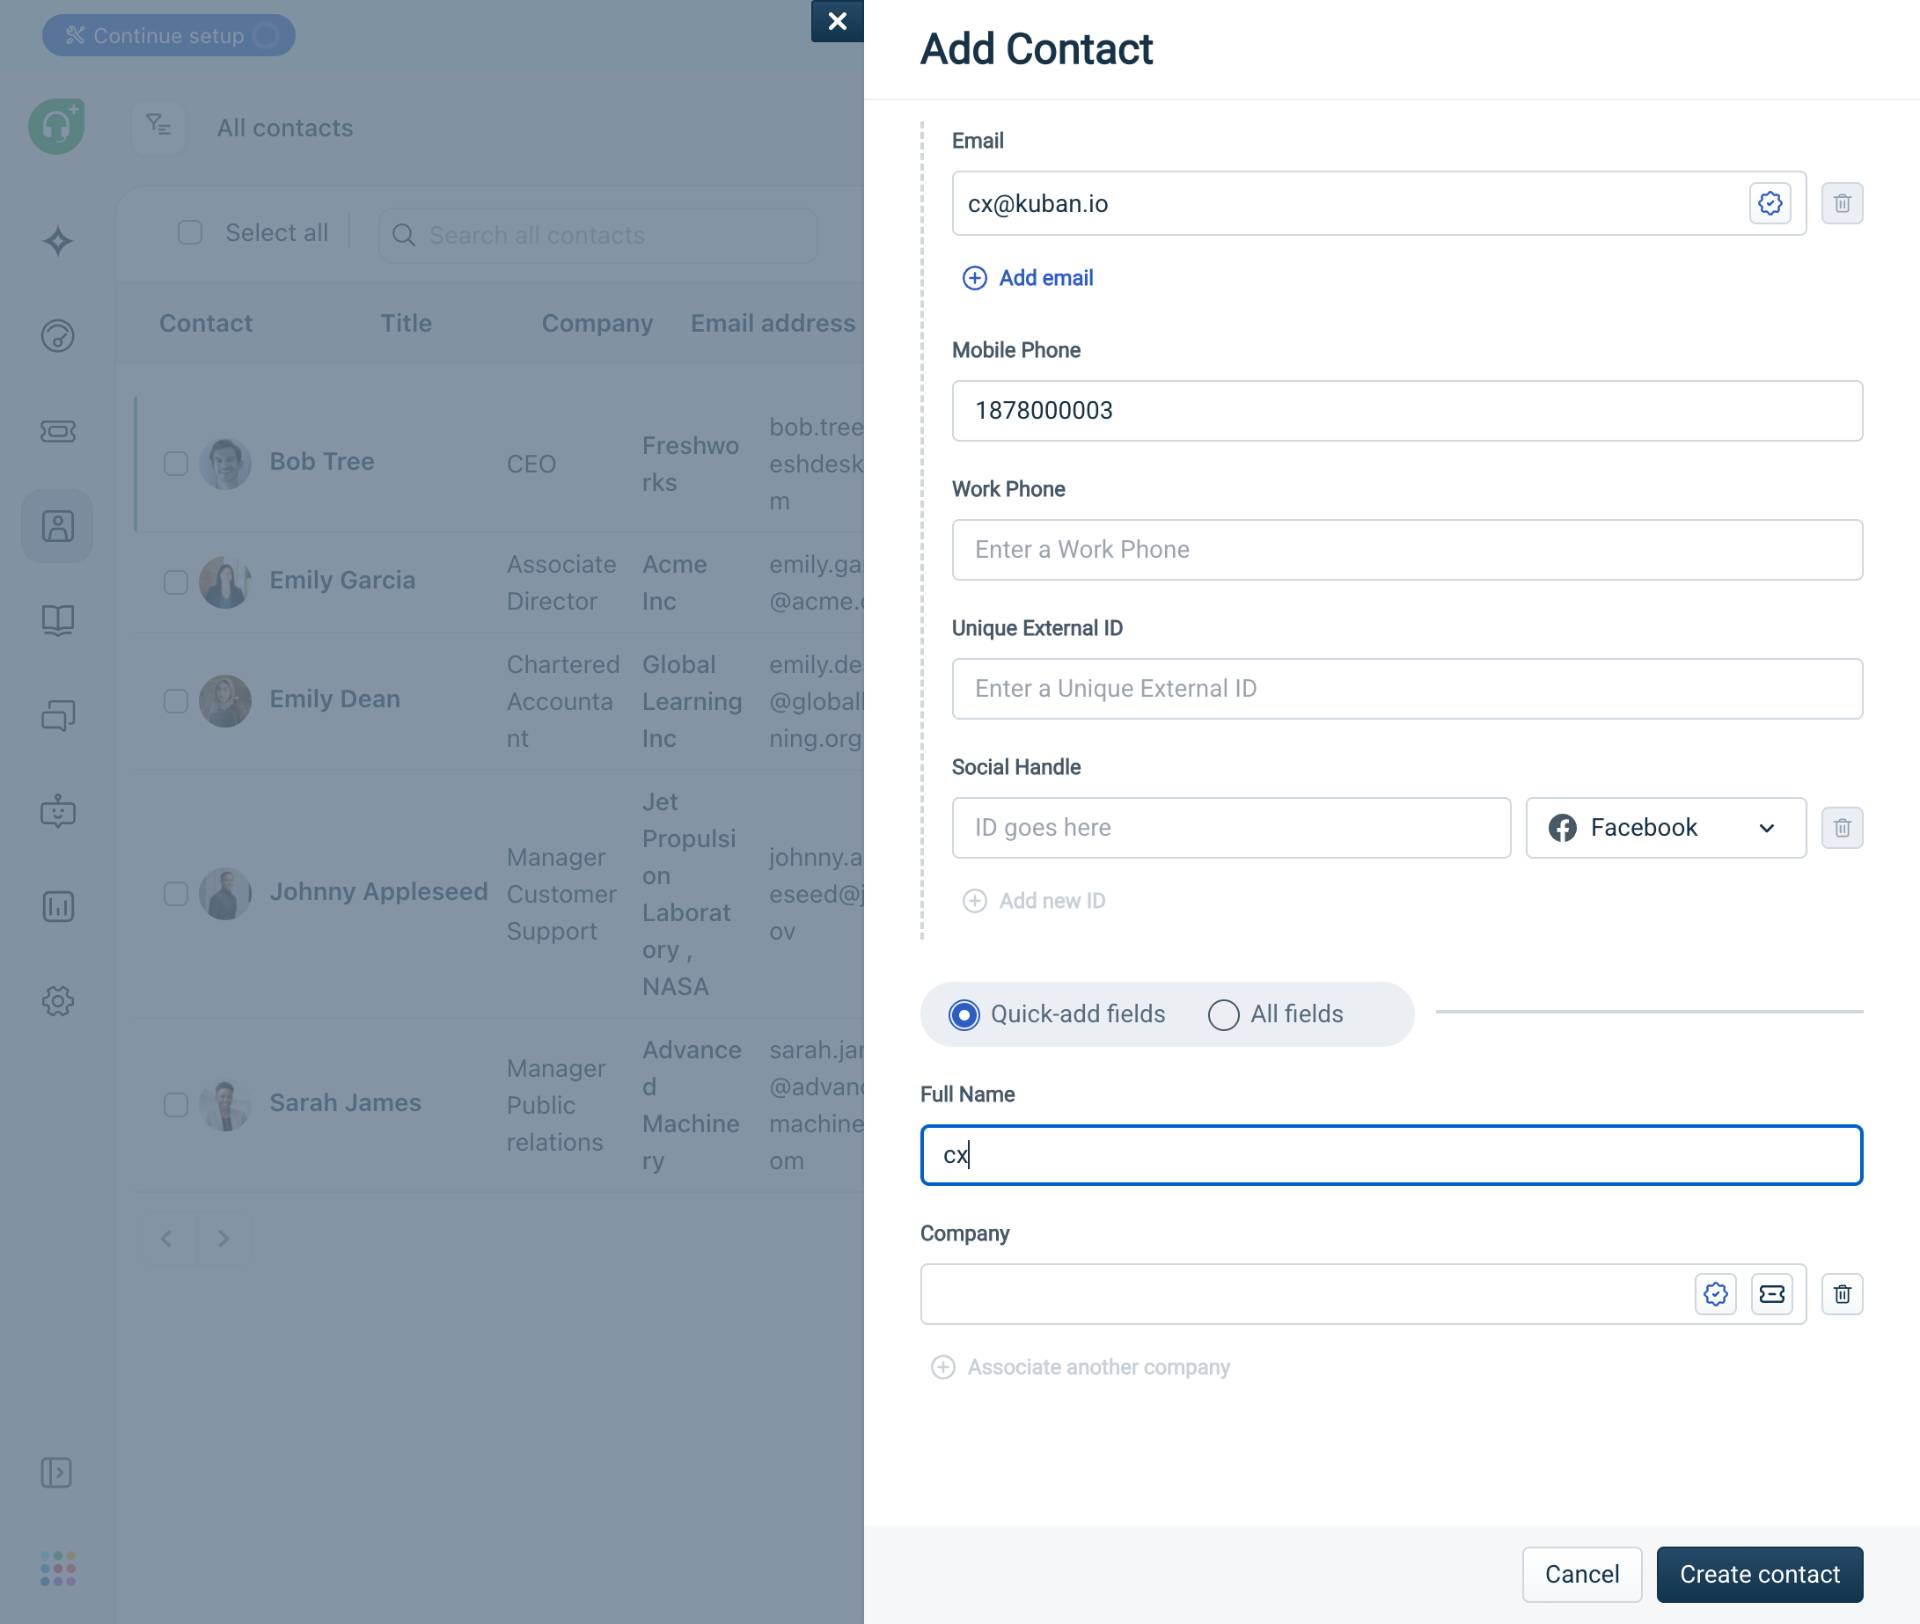This screenshot has width=1920, height=1624.
Task: Click Bob Tree's avatar thumbnail
Action: coord(225,463)
